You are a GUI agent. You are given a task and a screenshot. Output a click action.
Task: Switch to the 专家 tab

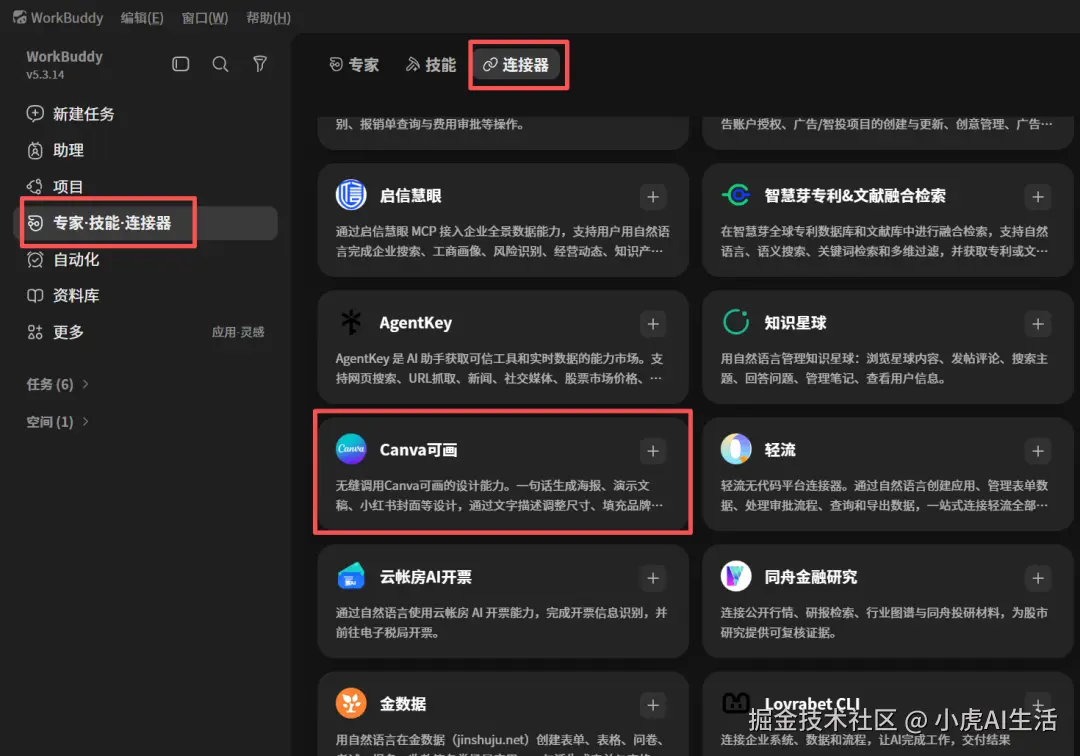click(x=354, y=65)
